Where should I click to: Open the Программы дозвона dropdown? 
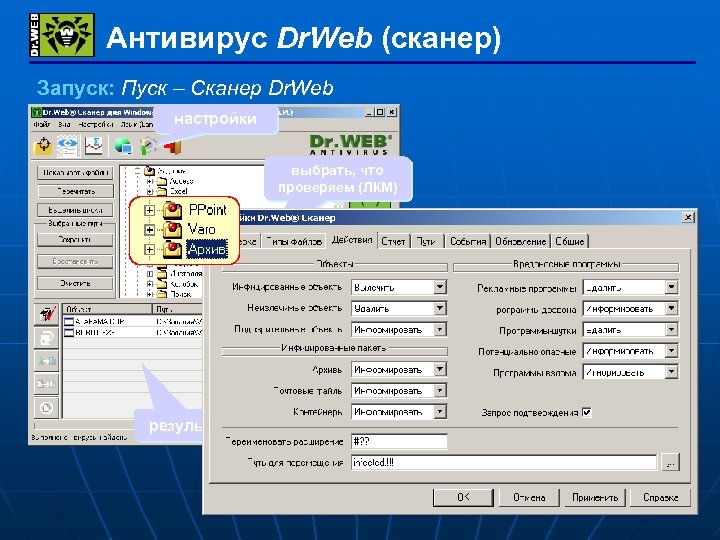point(671,308)
